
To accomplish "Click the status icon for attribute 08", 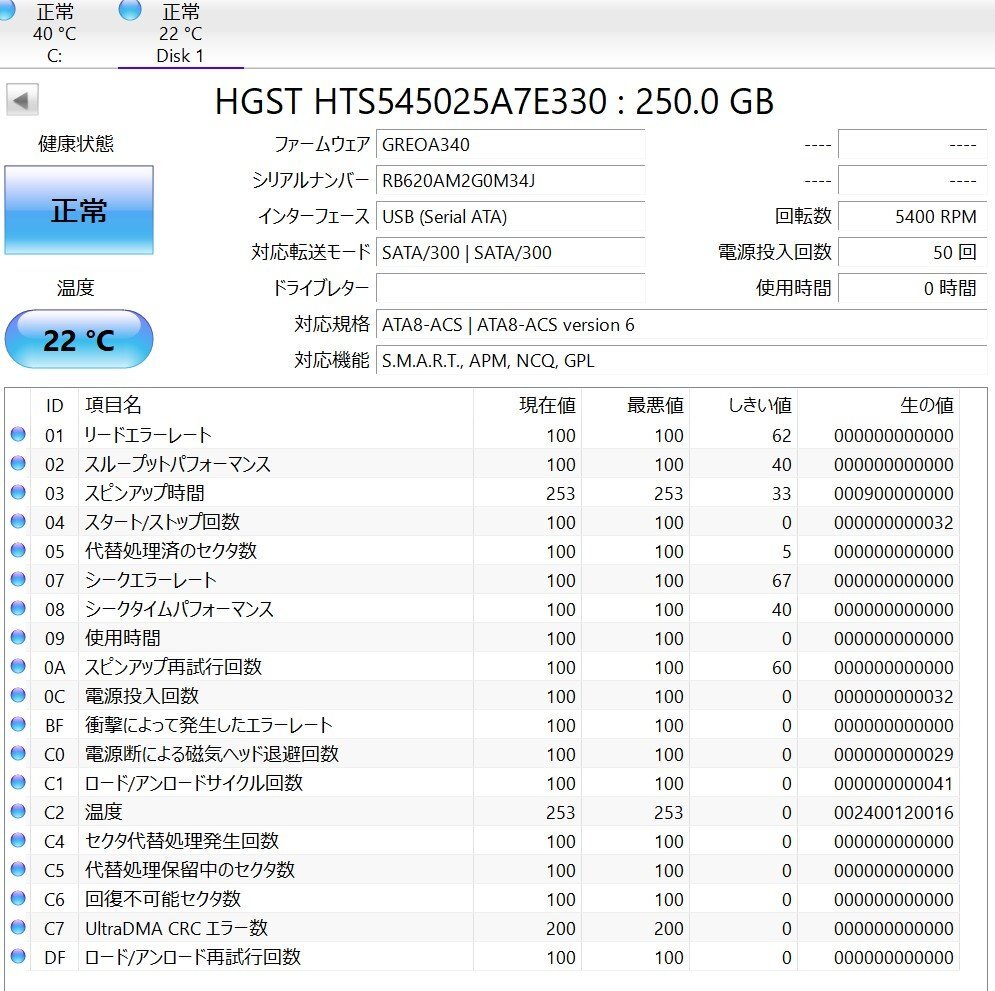I will click(x=18, y=608).
